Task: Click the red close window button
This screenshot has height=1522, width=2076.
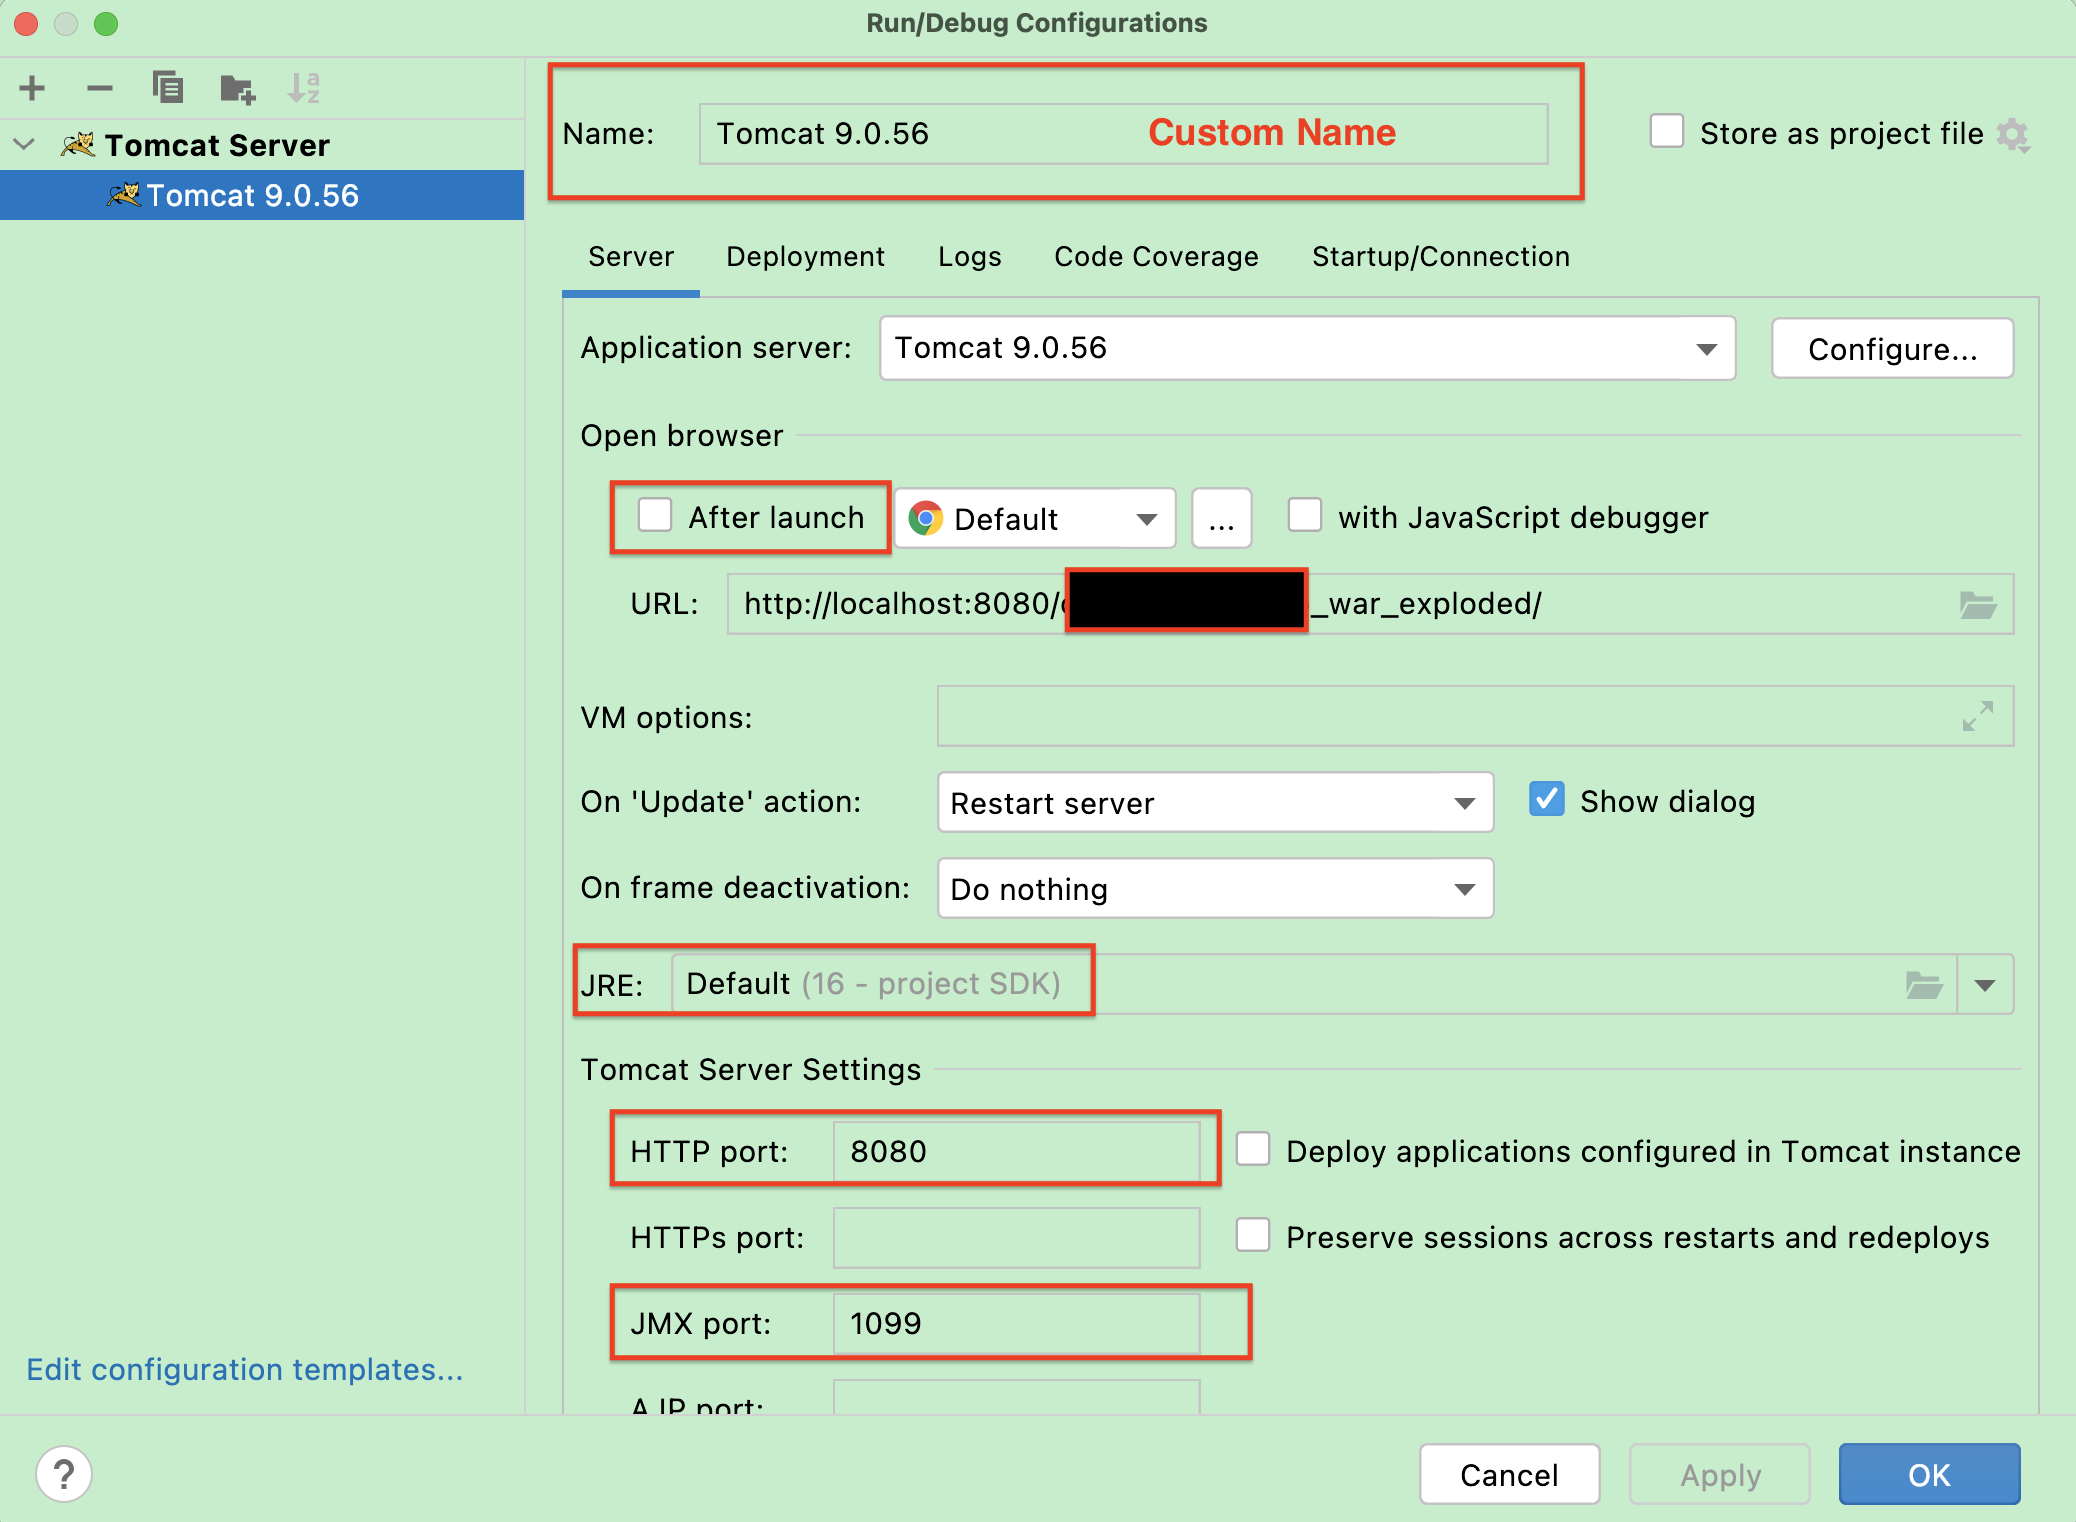Action: (27, 24)
